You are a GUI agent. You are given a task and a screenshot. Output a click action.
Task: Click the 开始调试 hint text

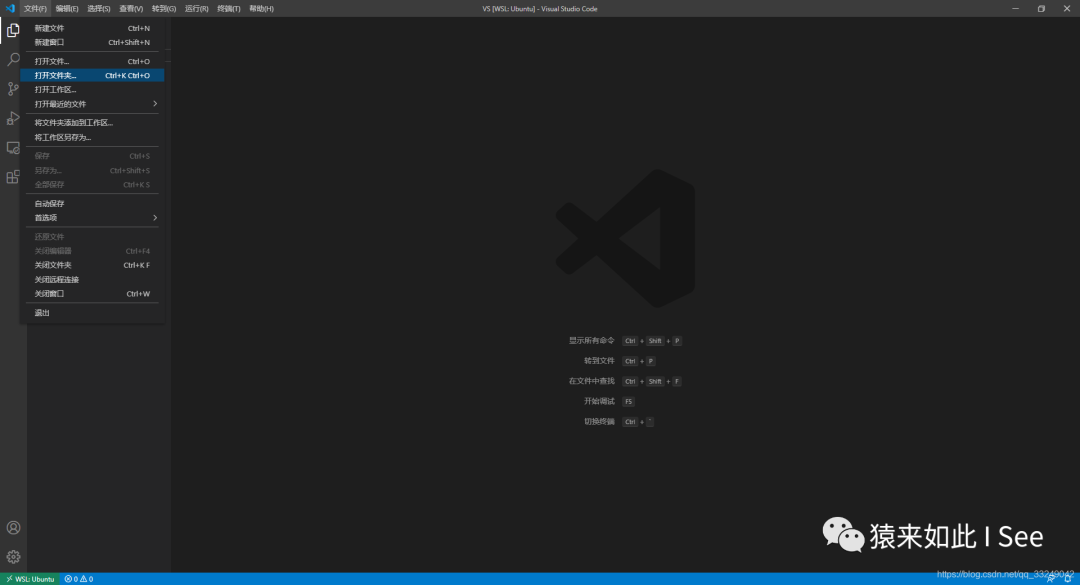click(599, 401)
